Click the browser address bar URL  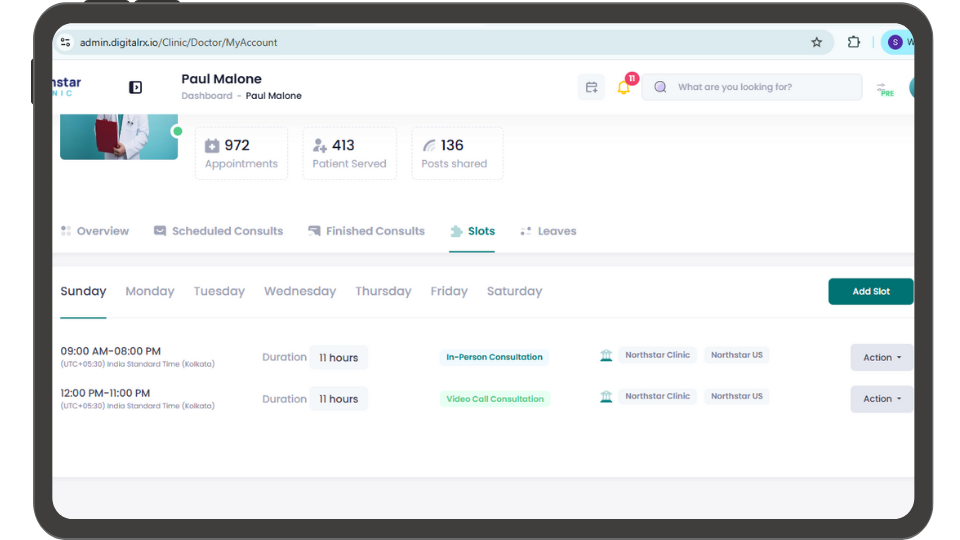click(178, 42)
